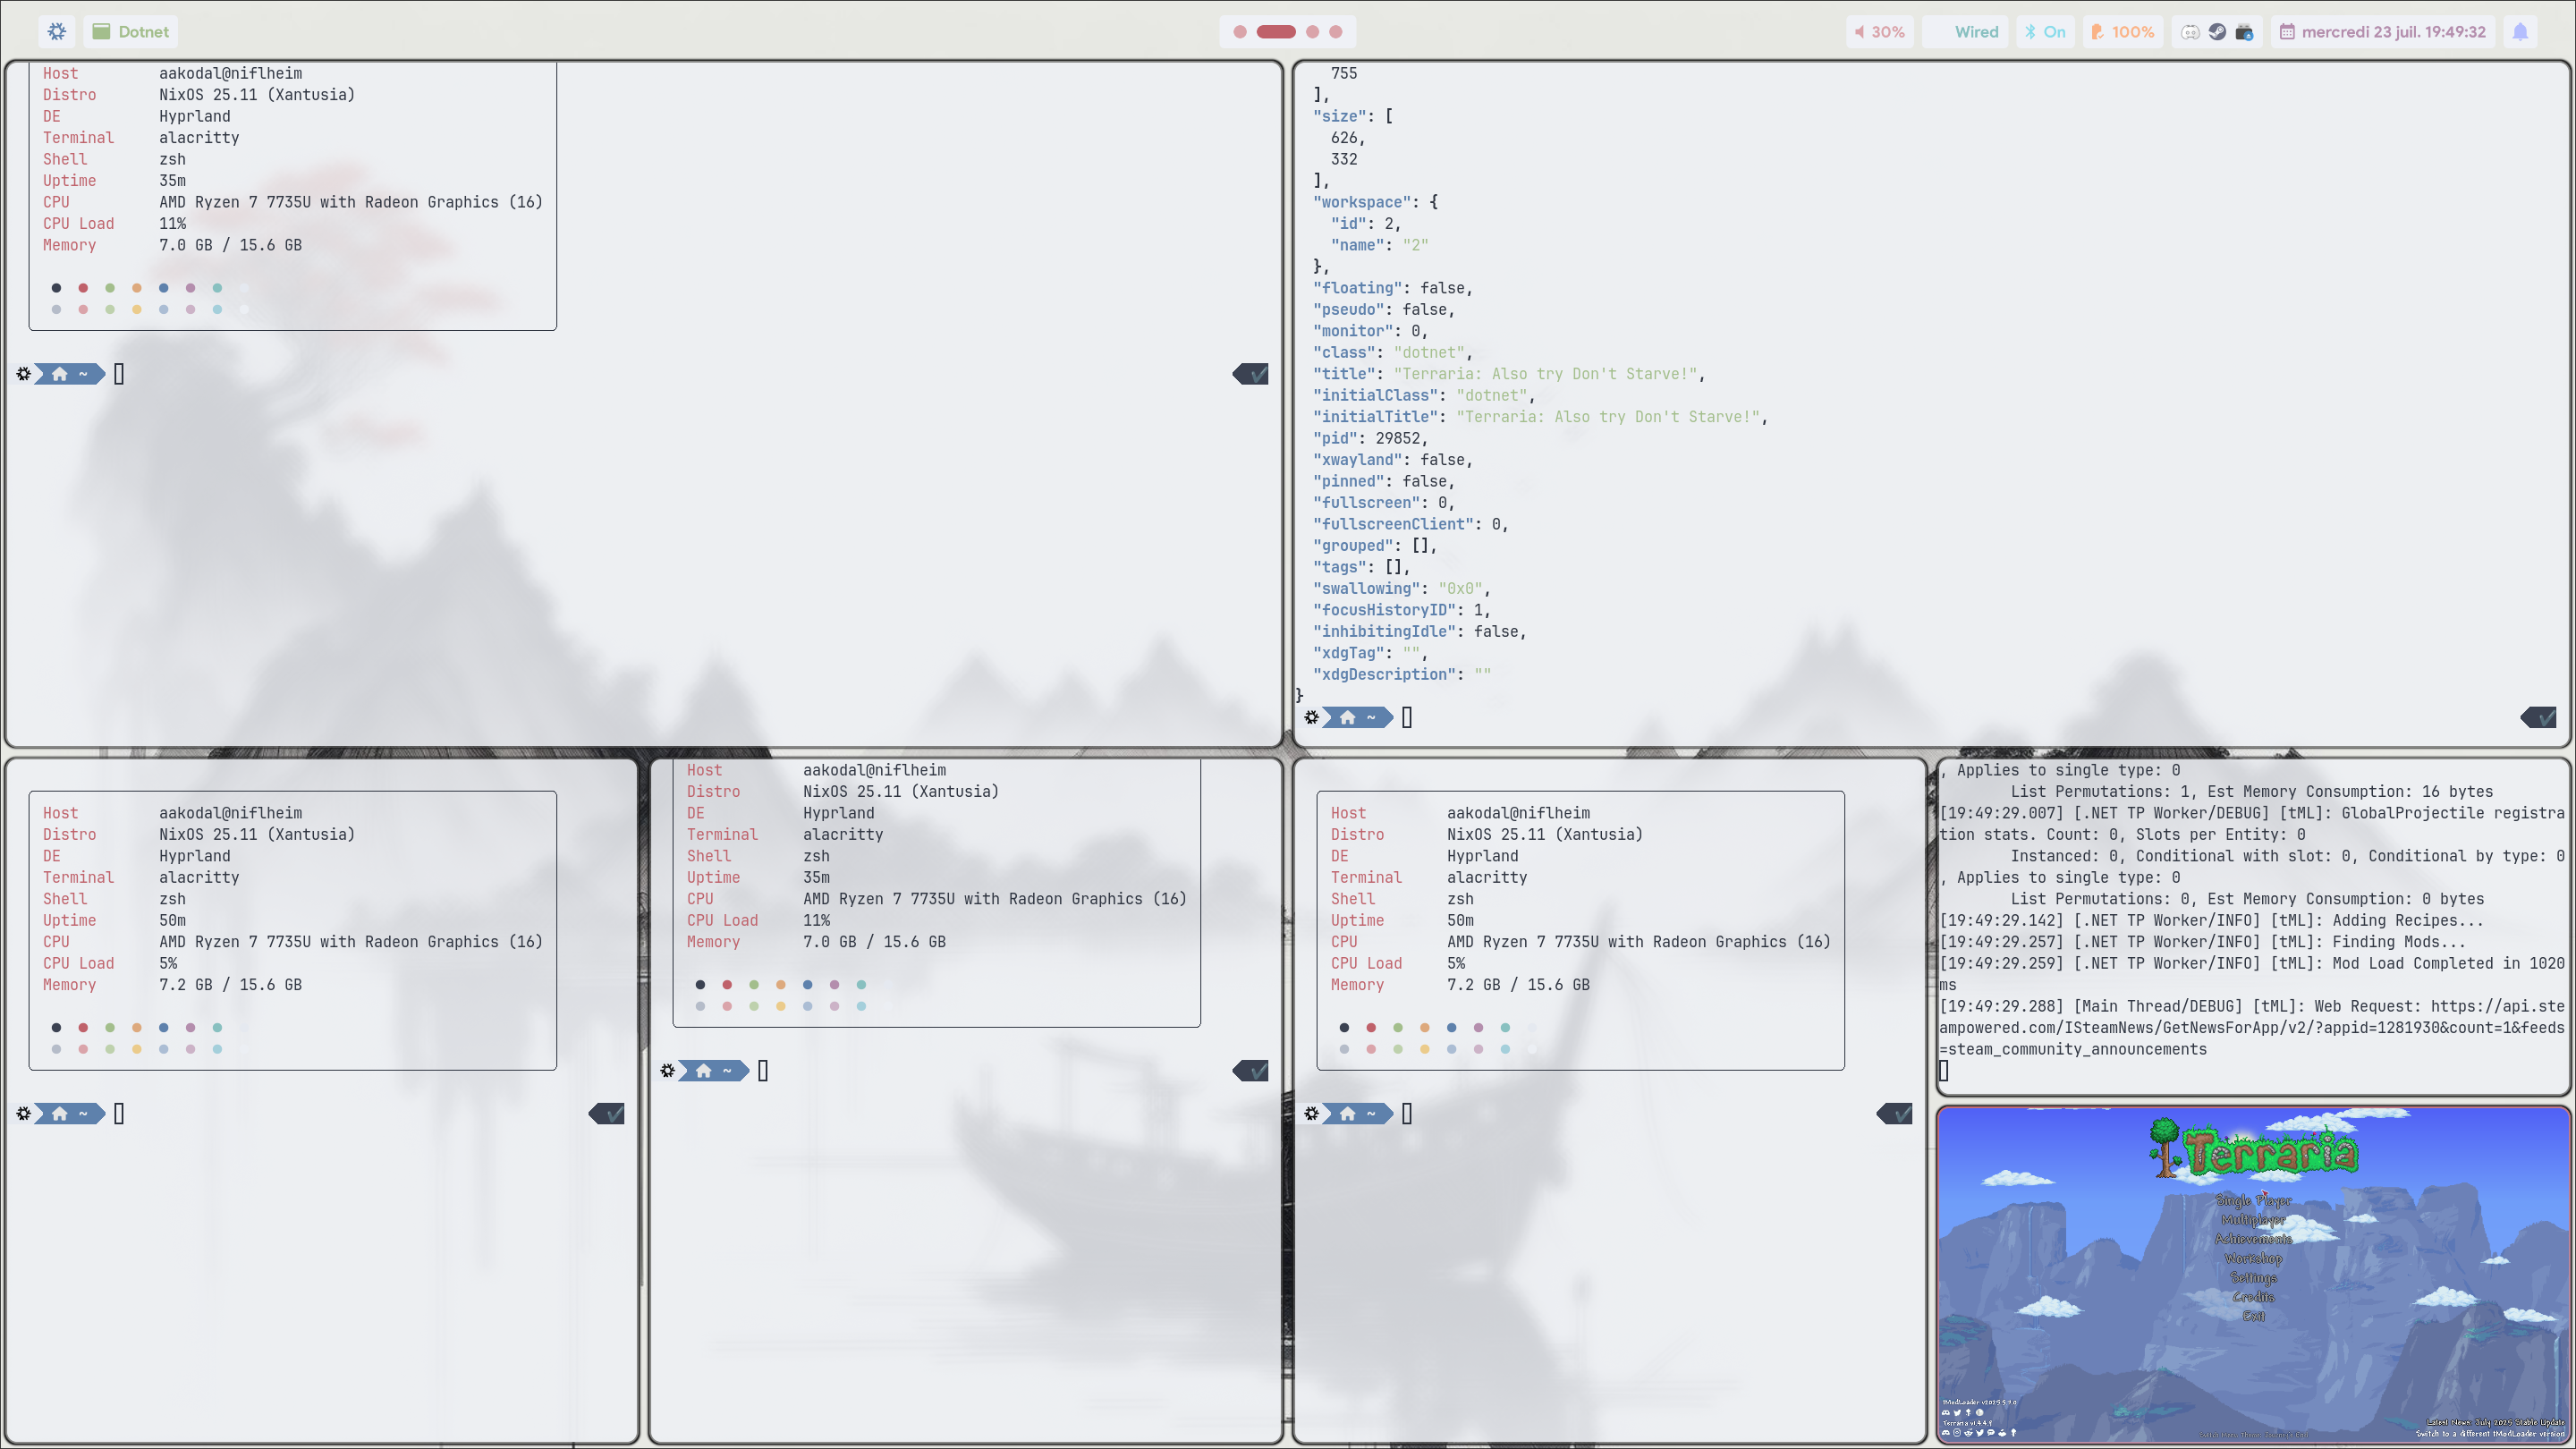Switch to the active elongated workspace indicator
Screen dimensions: 2576x1449
tap(1276, 31)
